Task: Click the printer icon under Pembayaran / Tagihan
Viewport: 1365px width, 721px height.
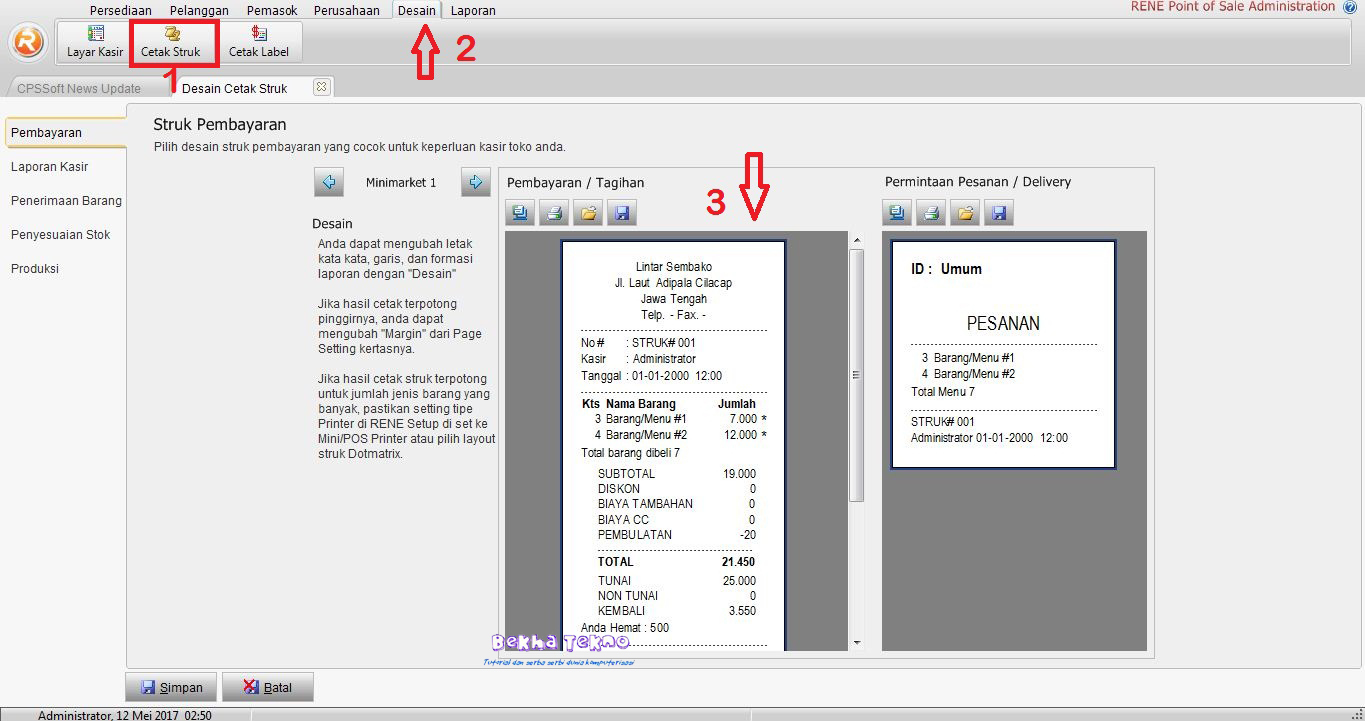Action: tap(554, 212)
